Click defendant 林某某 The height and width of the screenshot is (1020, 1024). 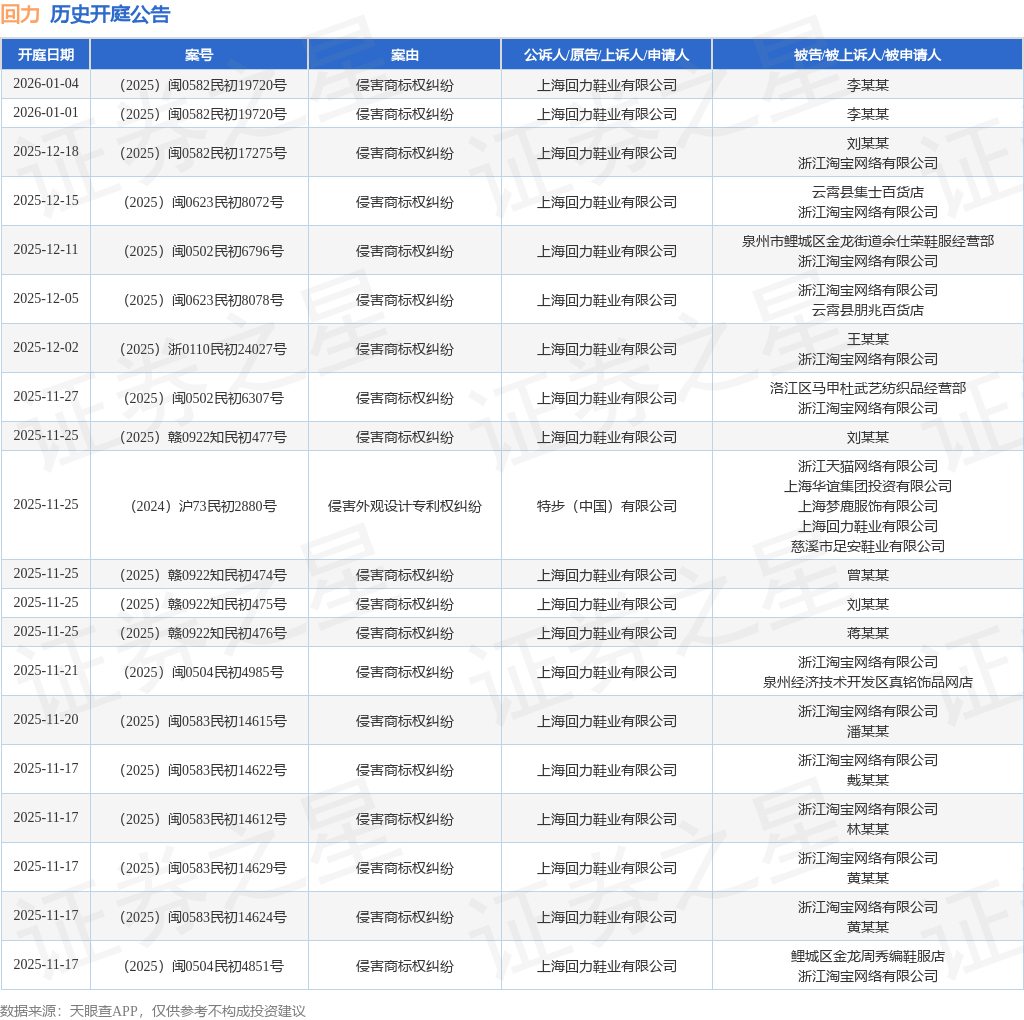(x=867, y=829)
